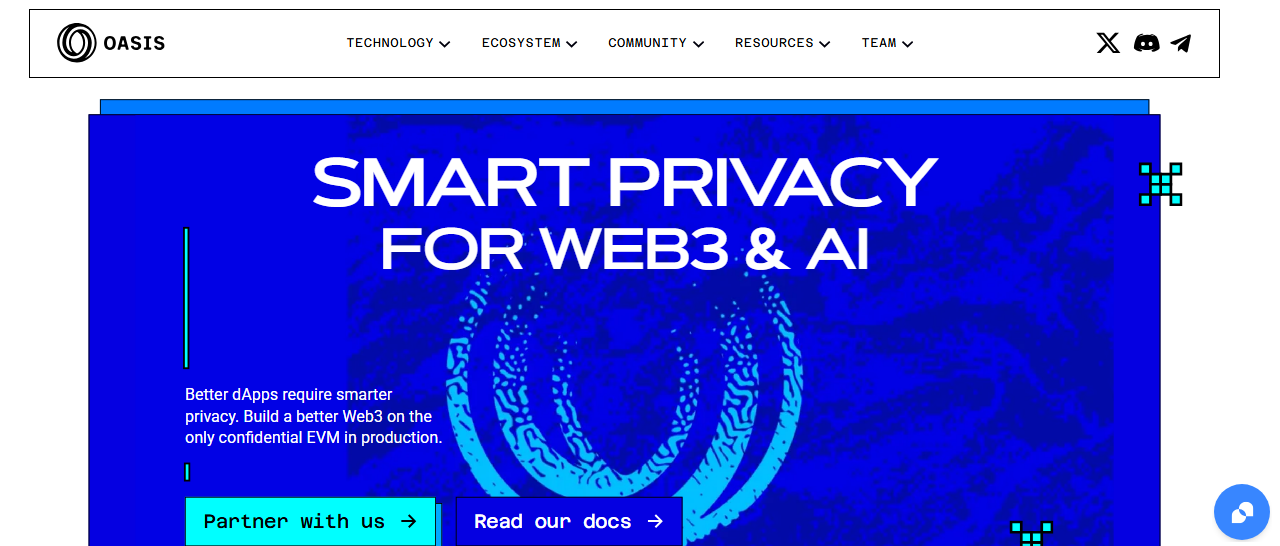
Task: Open the Telegram social icon
Action: point(1181,43)
